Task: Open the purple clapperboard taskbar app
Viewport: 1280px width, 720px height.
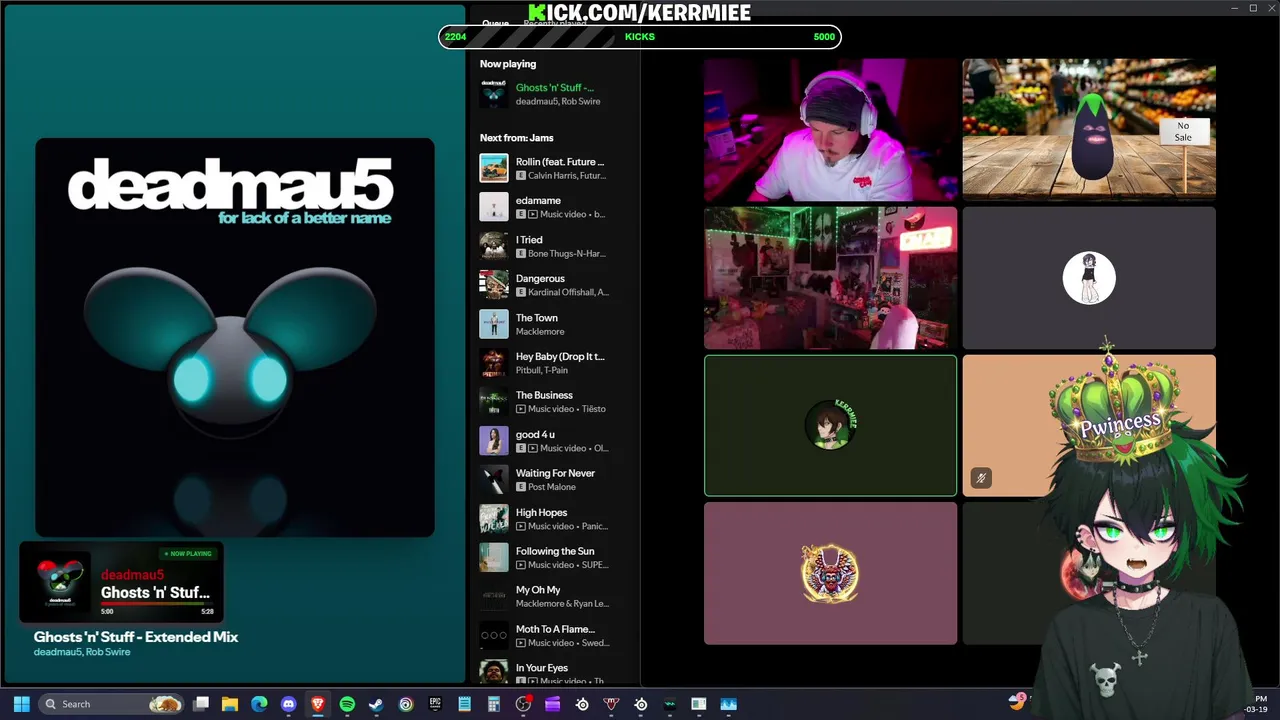Action: [552, 704]
